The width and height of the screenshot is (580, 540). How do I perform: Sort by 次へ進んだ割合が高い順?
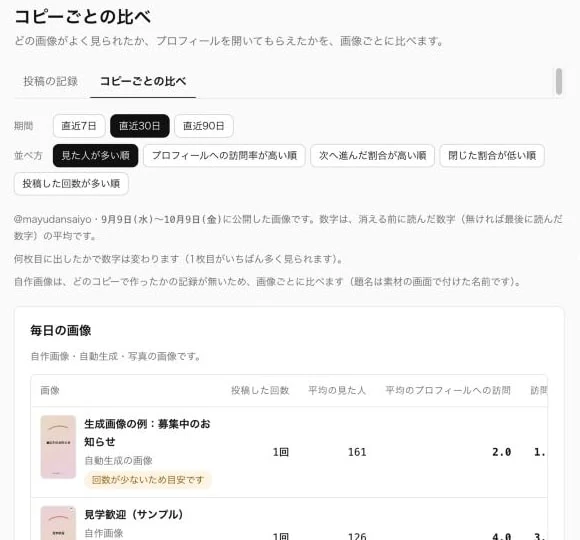(372, 155)
